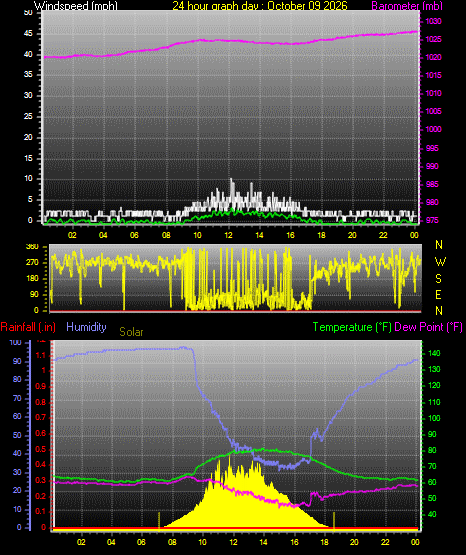Click the sunrise marker line near 07
This screenshot has width=466, height=555.
pos(159,521)
